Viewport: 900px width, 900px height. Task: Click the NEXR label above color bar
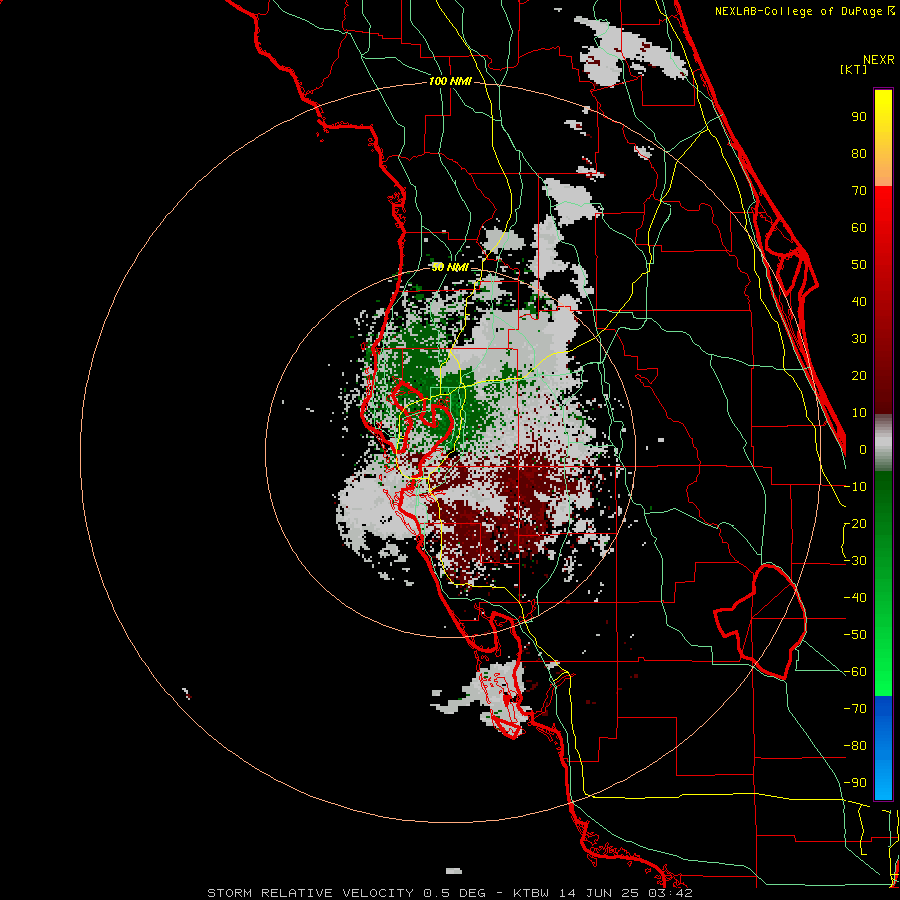coord(879,60)
